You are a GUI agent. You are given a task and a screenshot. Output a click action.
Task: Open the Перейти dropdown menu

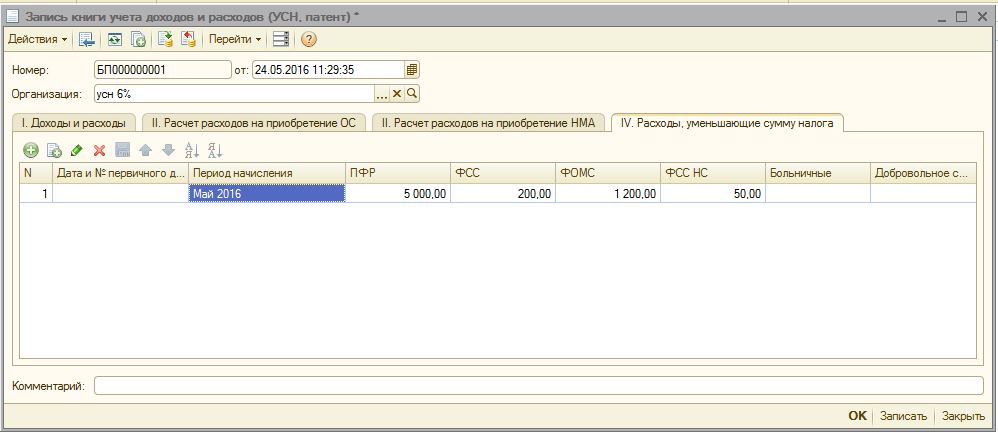point(235,39)
